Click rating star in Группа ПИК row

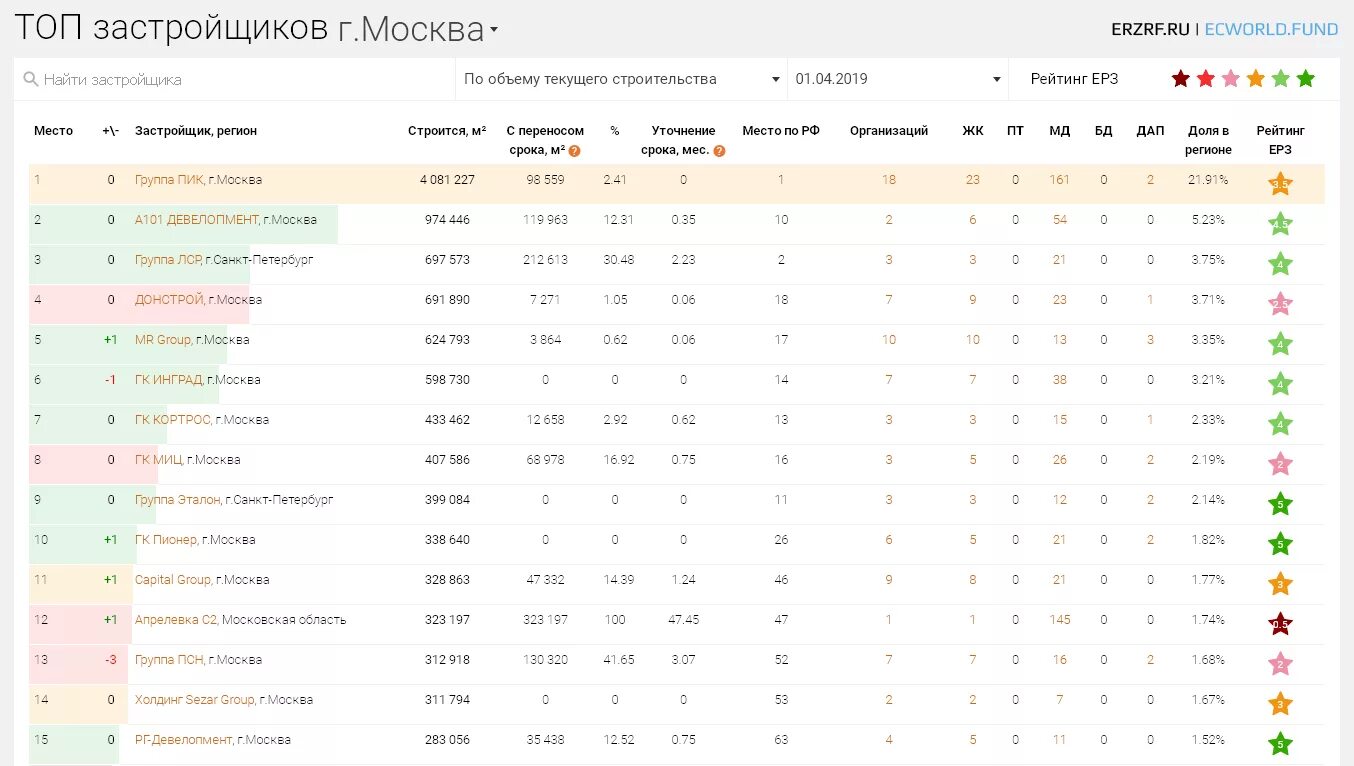[x=1281, y=184]
